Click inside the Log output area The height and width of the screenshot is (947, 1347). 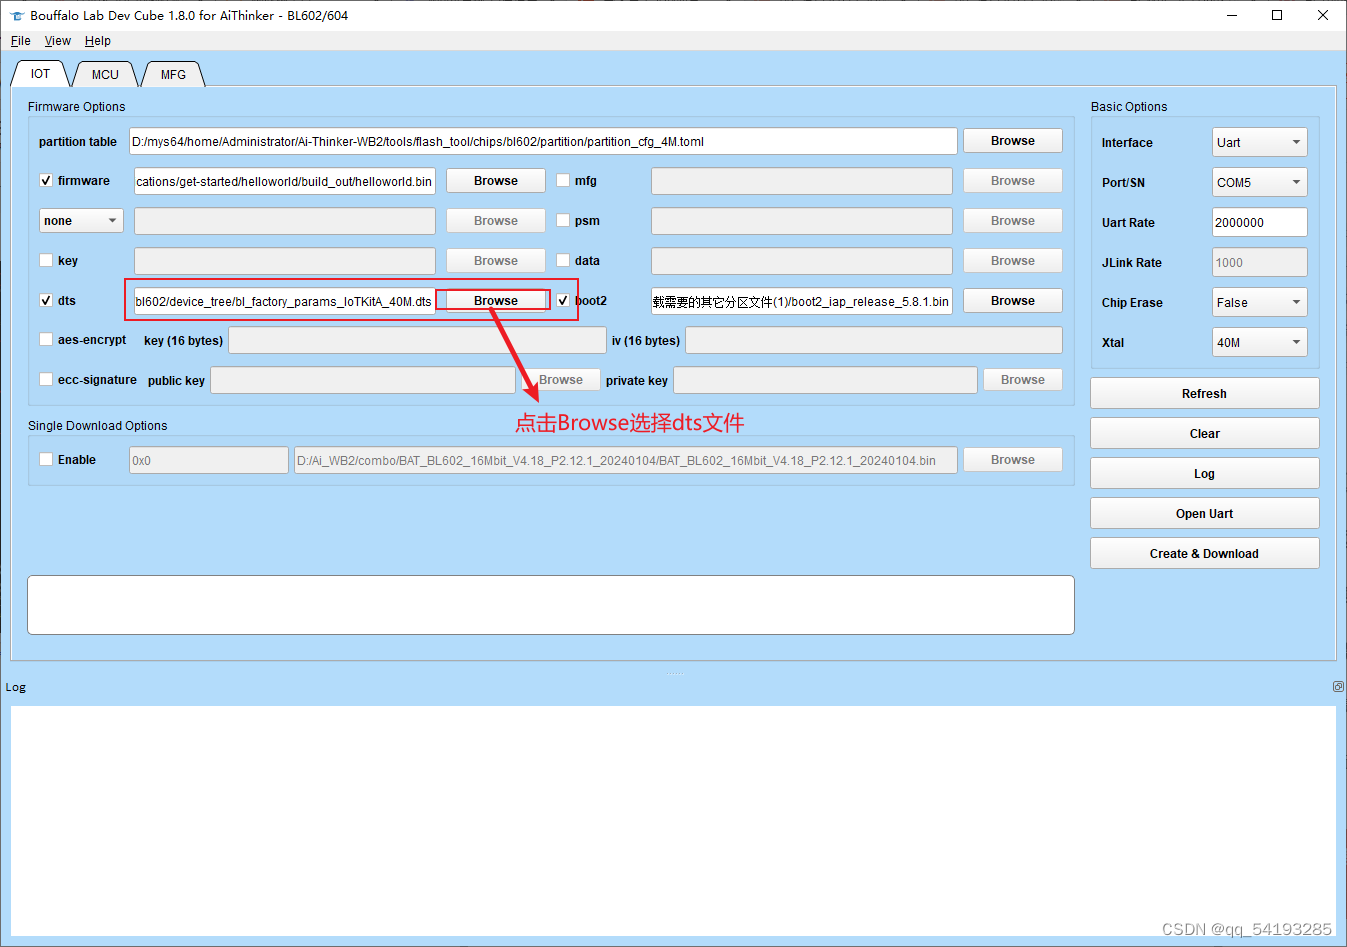coord(673,820)
